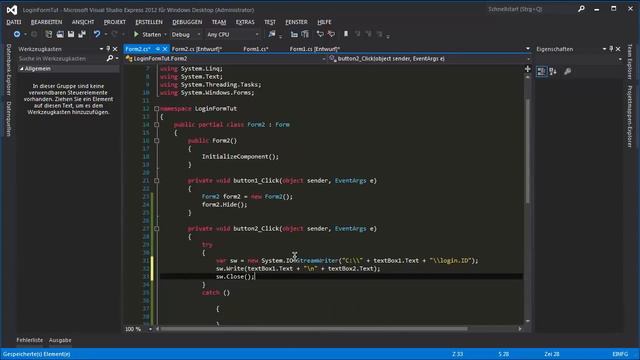Open the Fehlerliste tab at the bottom
Screen dimensions: 640x360
pyautogui.click(x=30, y=340)
